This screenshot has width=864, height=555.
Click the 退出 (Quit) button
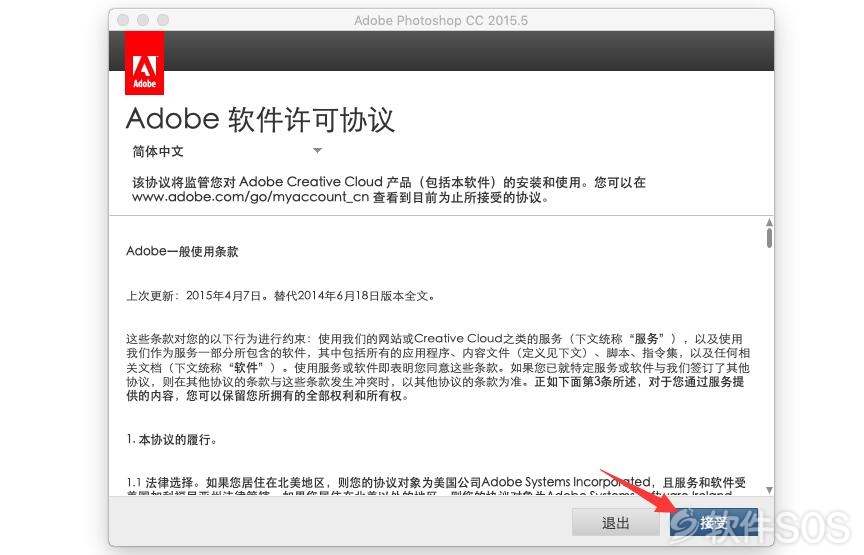(615, 522)
